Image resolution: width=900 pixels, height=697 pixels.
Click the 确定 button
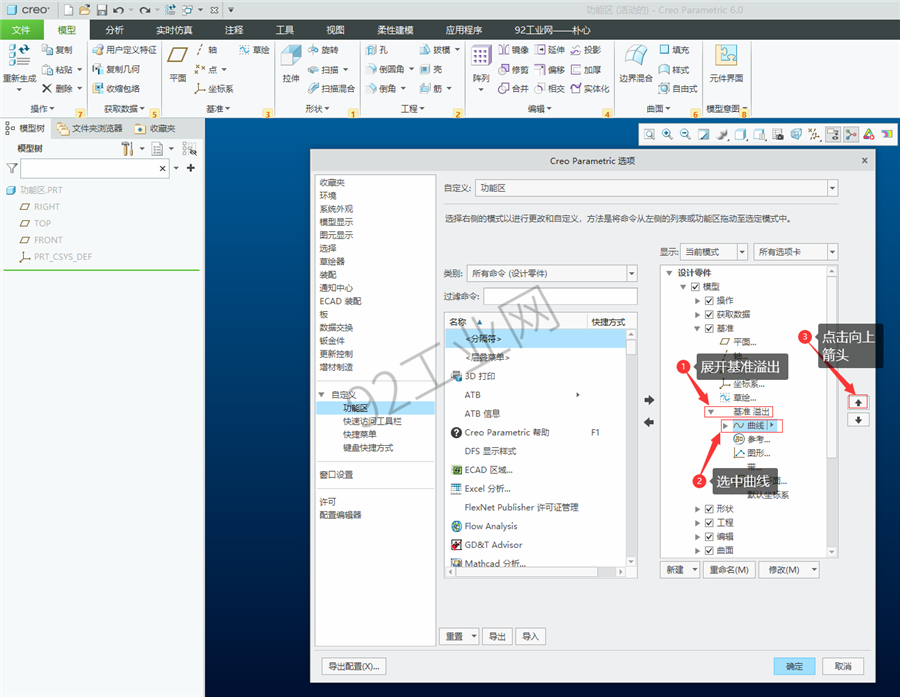pyautogui.click(x=794, y=666)
